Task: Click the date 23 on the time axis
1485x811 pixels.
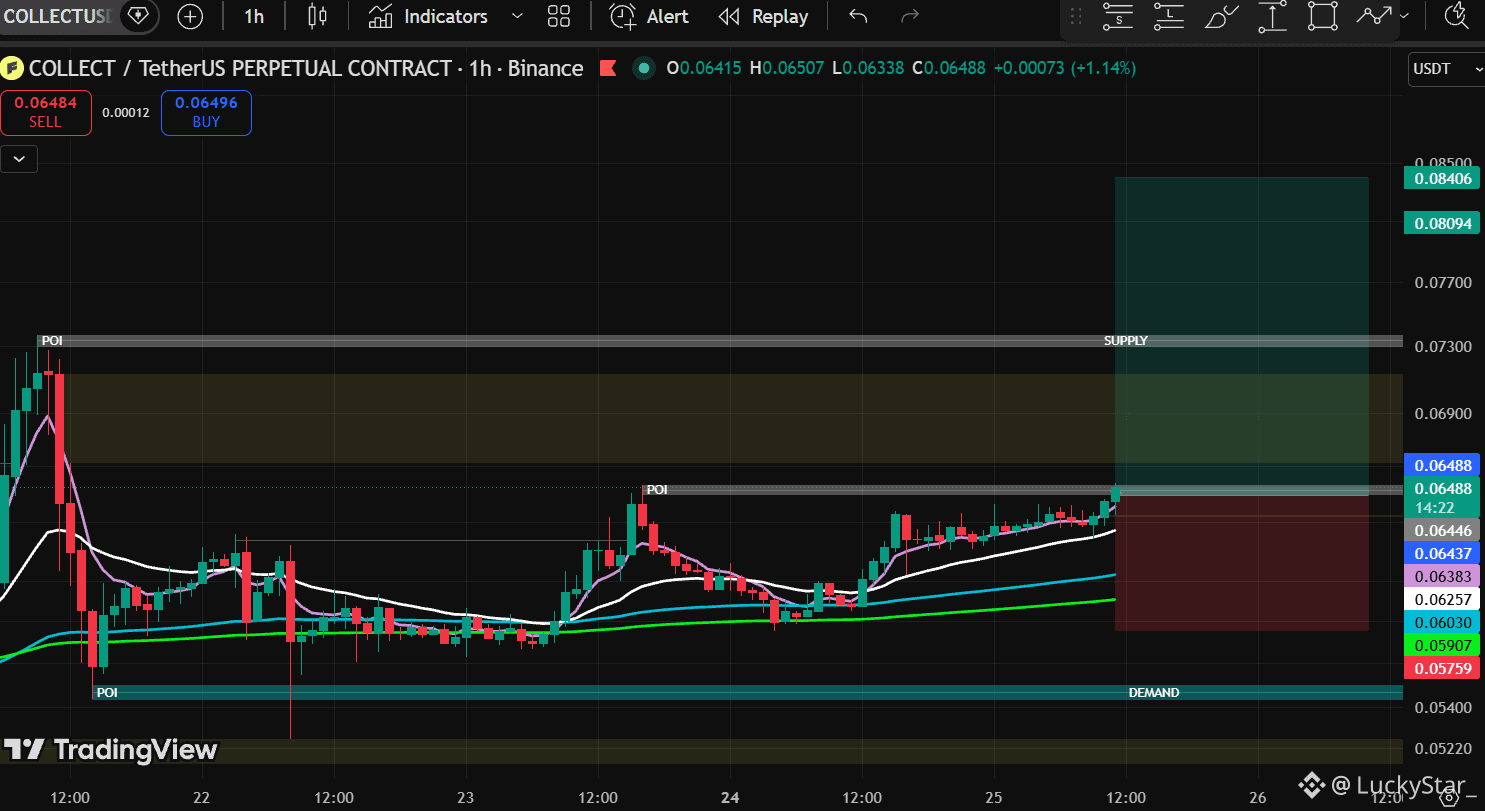Action: click(x=466, y=797)
